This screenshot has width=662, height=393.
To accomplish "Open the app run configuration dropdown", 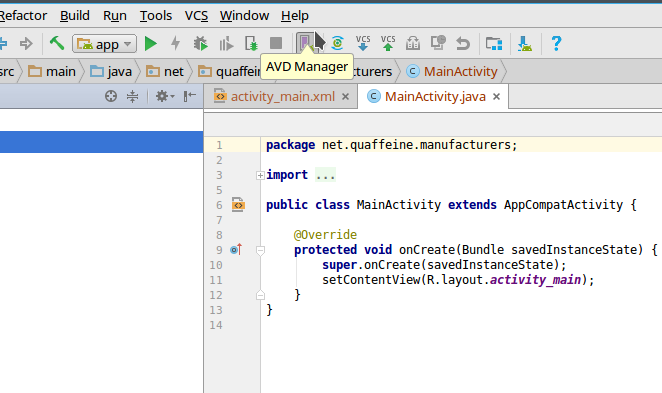I will [104, 43].
